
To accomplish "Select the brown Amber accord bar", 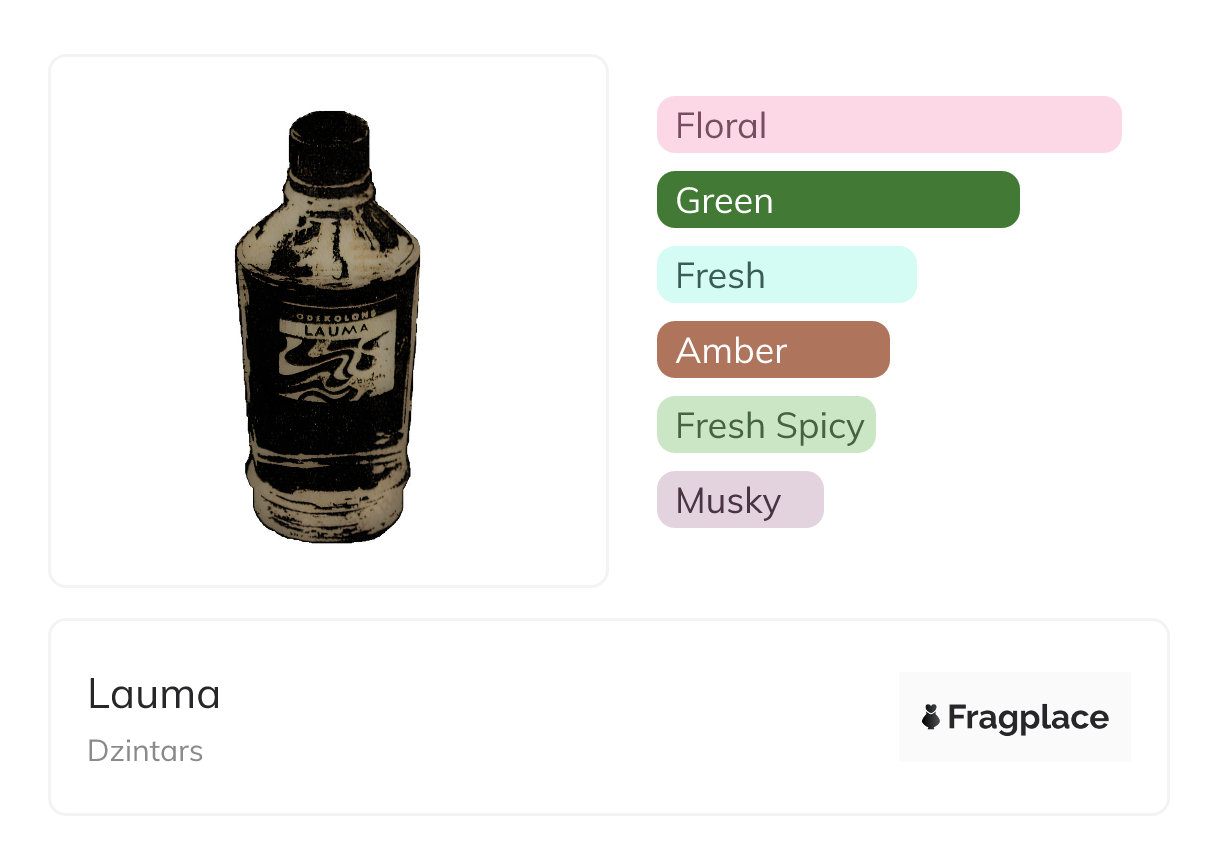I will tap(772, 350).
